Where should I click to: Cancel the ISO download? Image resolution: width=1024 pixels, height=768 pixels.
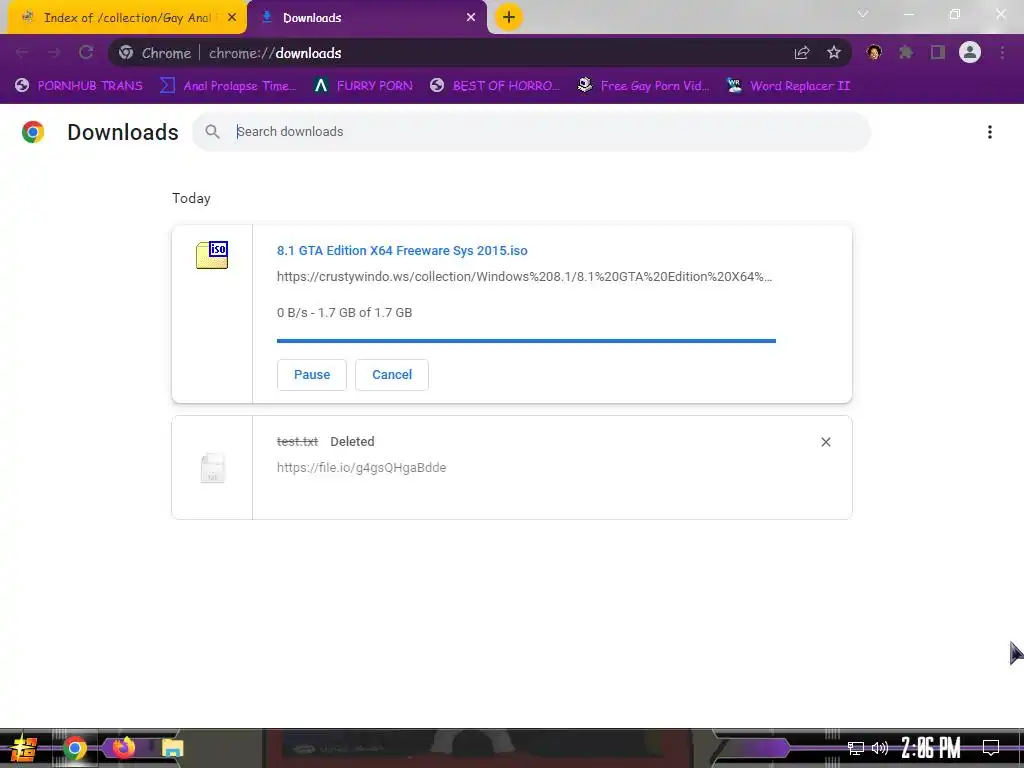click(392, 375)
